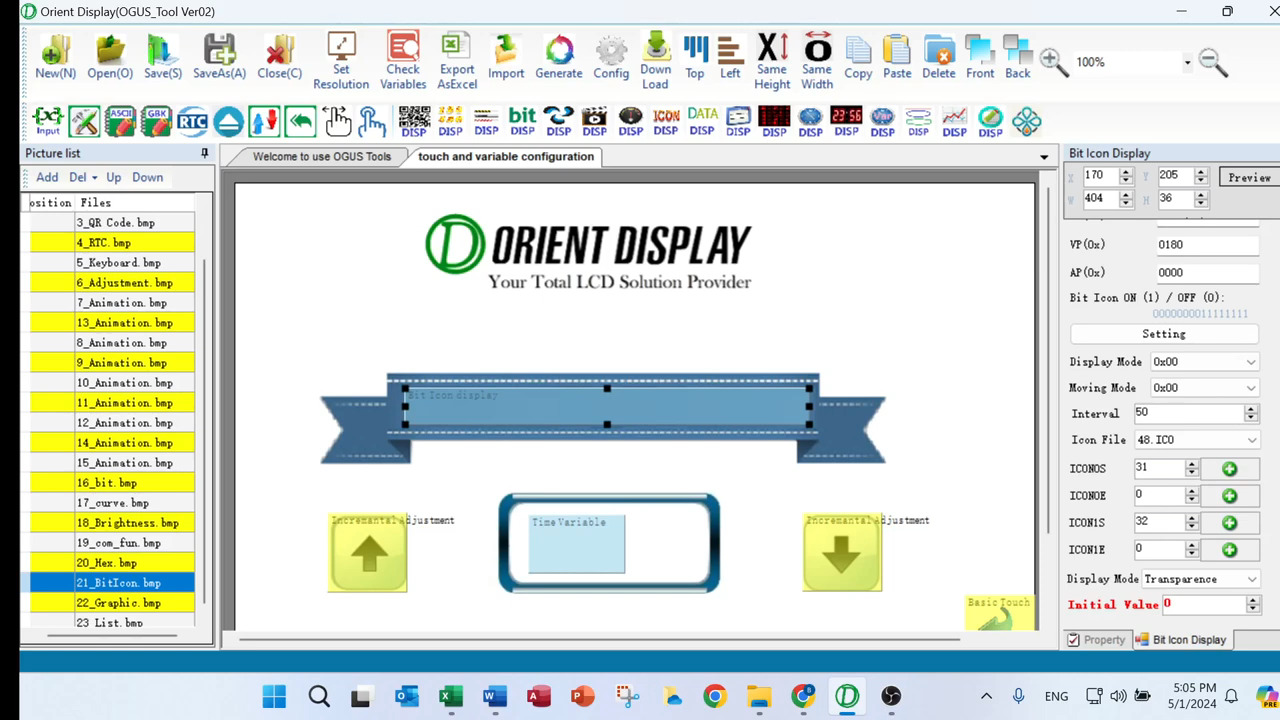Select the 23:56 digital clock DISP tool
The image size is (1280, 720).
tap(846, 121)
